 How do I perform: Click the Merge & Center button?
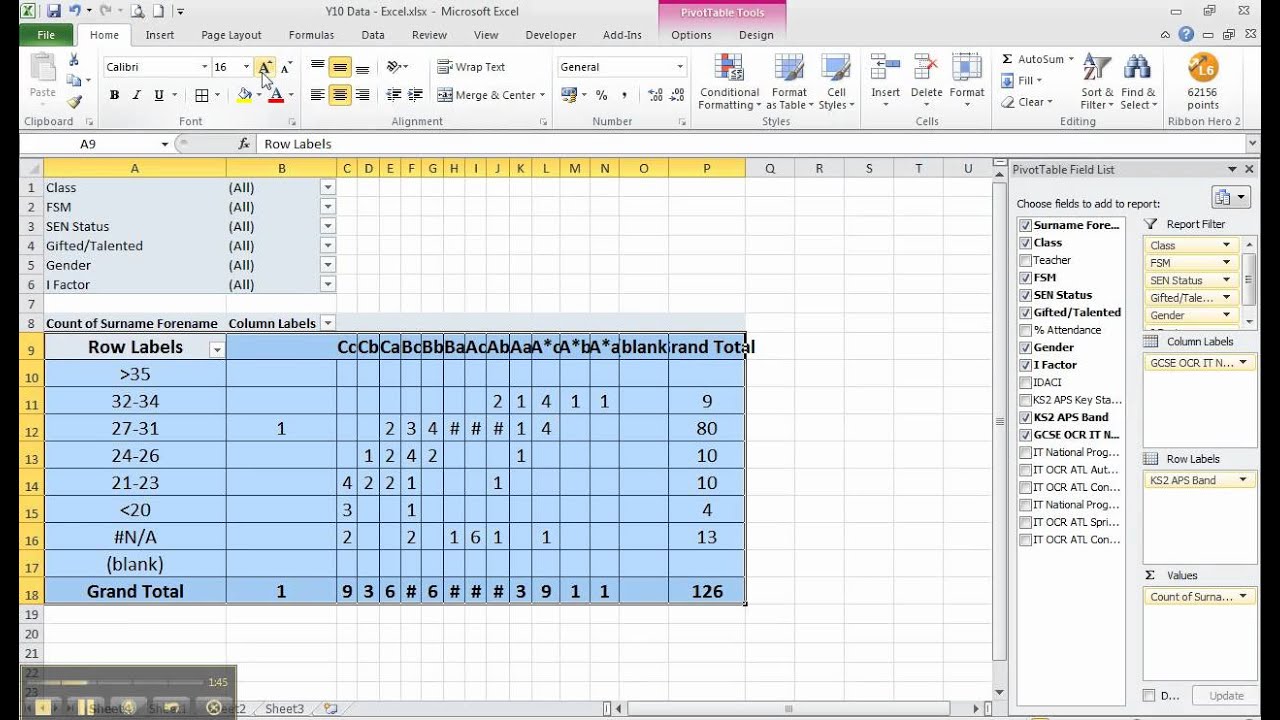pyautogui.click(x=489, y=95)
